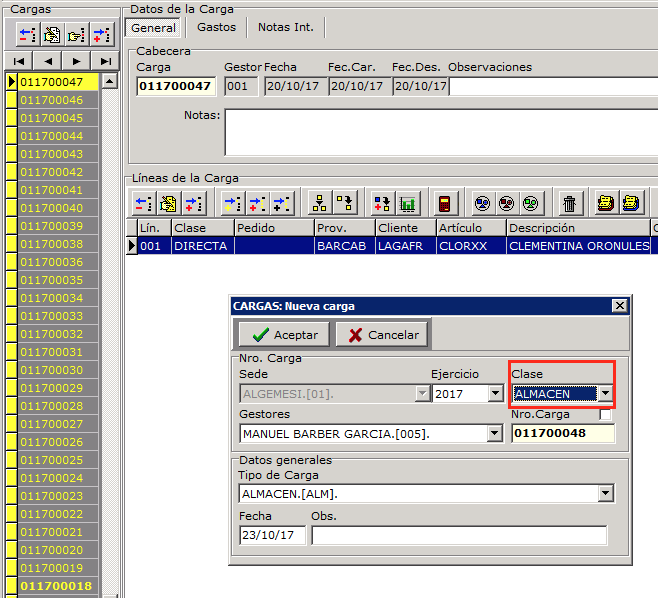Image resolution: width=658 pixels, height=598 pixels.
Task: Click the Cancelar button
Action: pos(383,335)
